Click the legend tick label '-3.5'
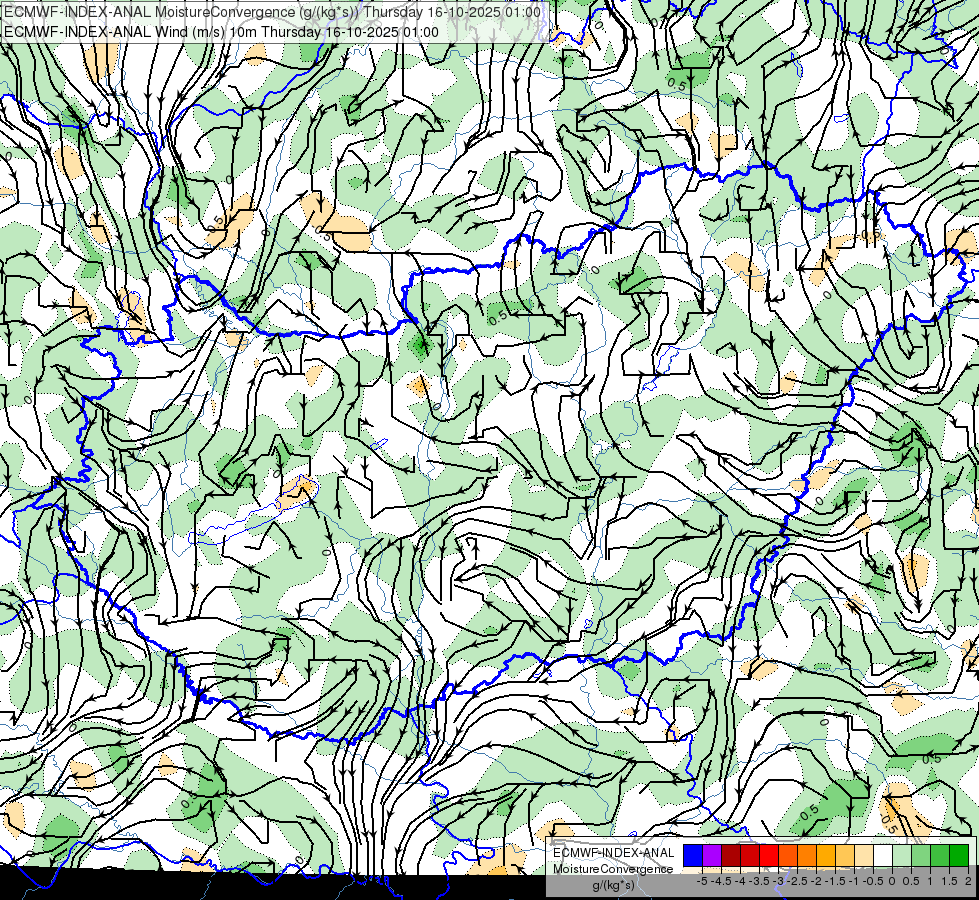Image resolution: width=979 pixels, height=900 pixels. [759, 881]
